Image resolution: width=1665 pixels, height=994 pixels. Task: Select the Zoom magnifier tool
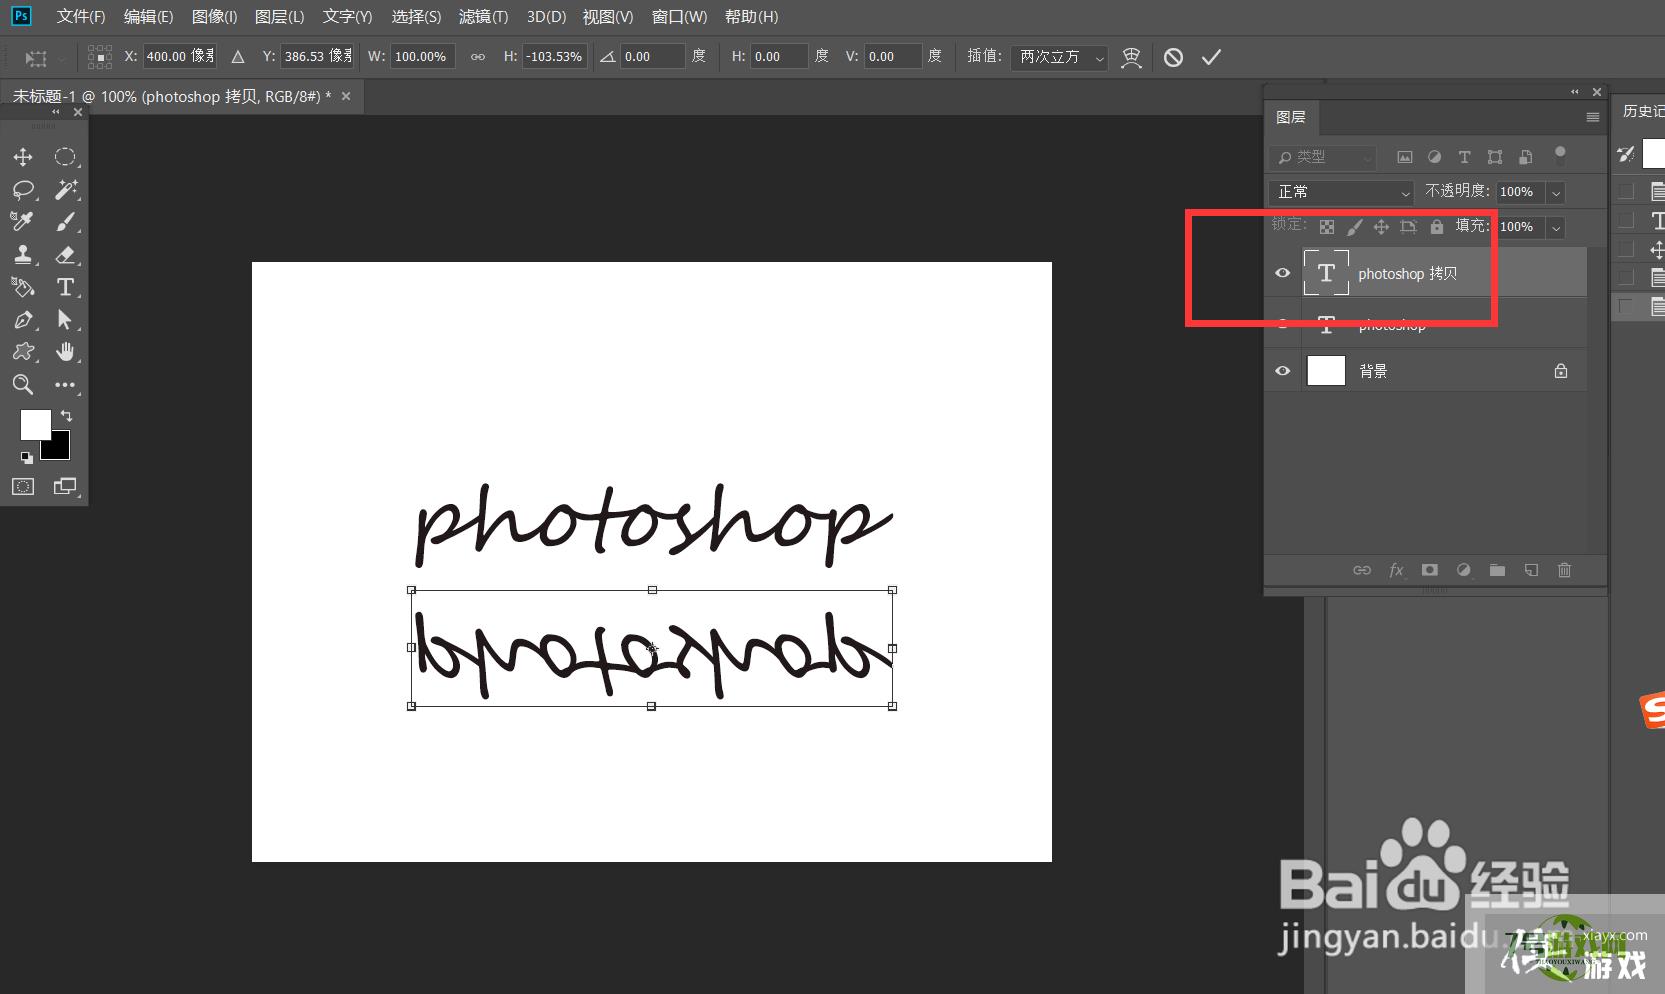(23, 384)
